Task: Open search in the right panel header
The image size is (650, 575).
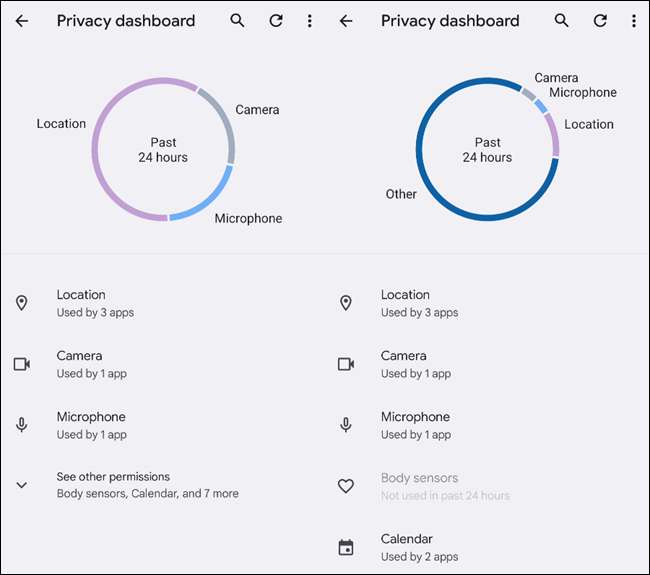Action: click(562, 21)
